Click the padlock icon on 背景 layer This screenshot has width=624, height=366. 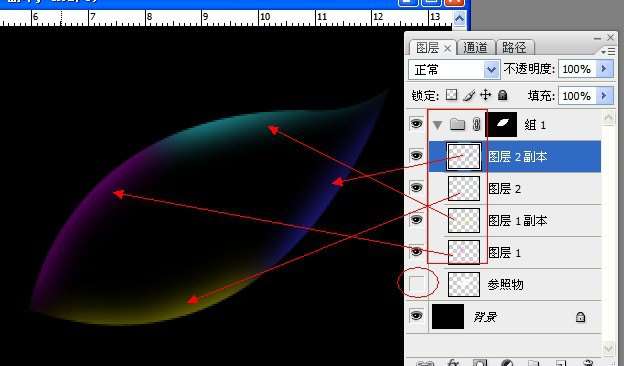point(580,317)
